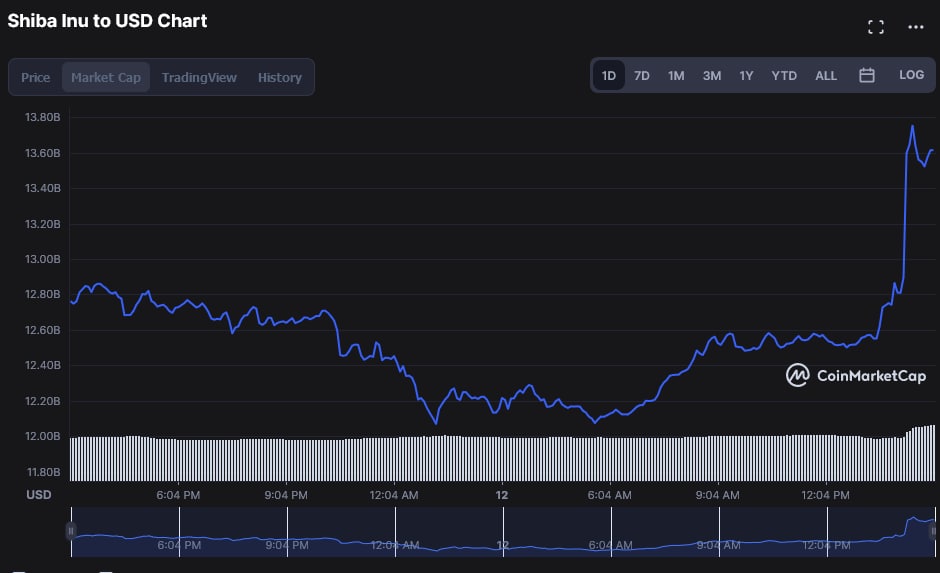This screenshot has width=940, height=573.
Task: Switch to the Price tab
Action: (x=36, y=77)
